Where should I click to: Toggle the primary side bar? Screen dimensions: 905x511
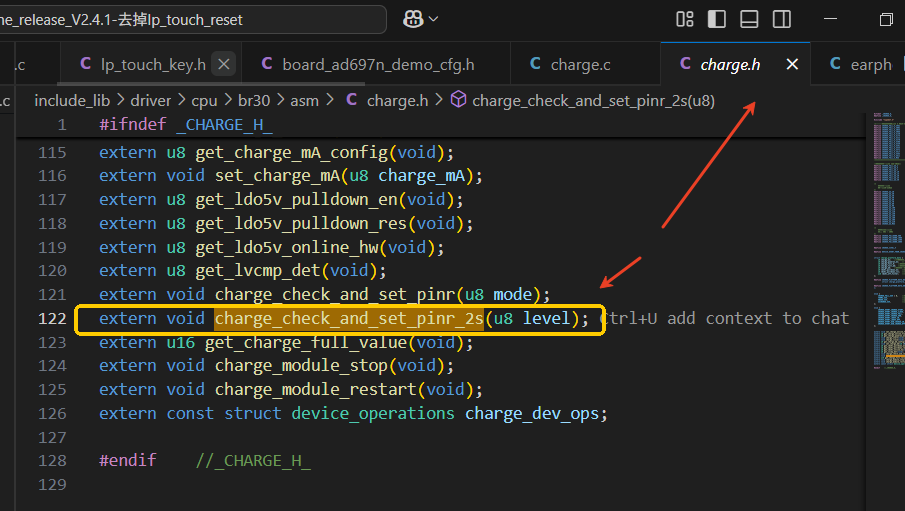pos(717,19)
